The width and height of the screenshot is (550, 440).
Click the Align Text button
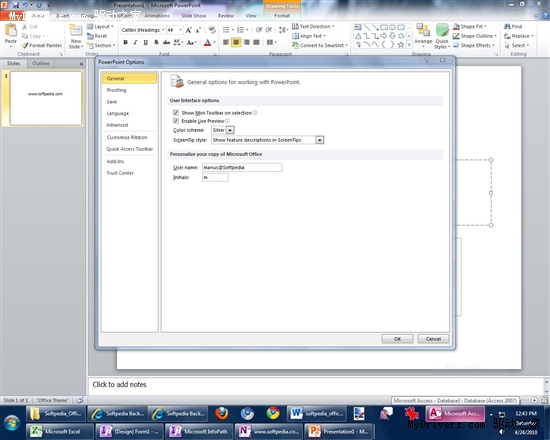point(309,36)
